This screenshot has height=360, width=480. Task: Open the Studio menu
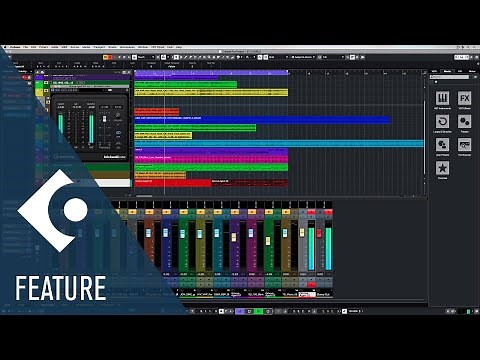(x=113, y=47)
